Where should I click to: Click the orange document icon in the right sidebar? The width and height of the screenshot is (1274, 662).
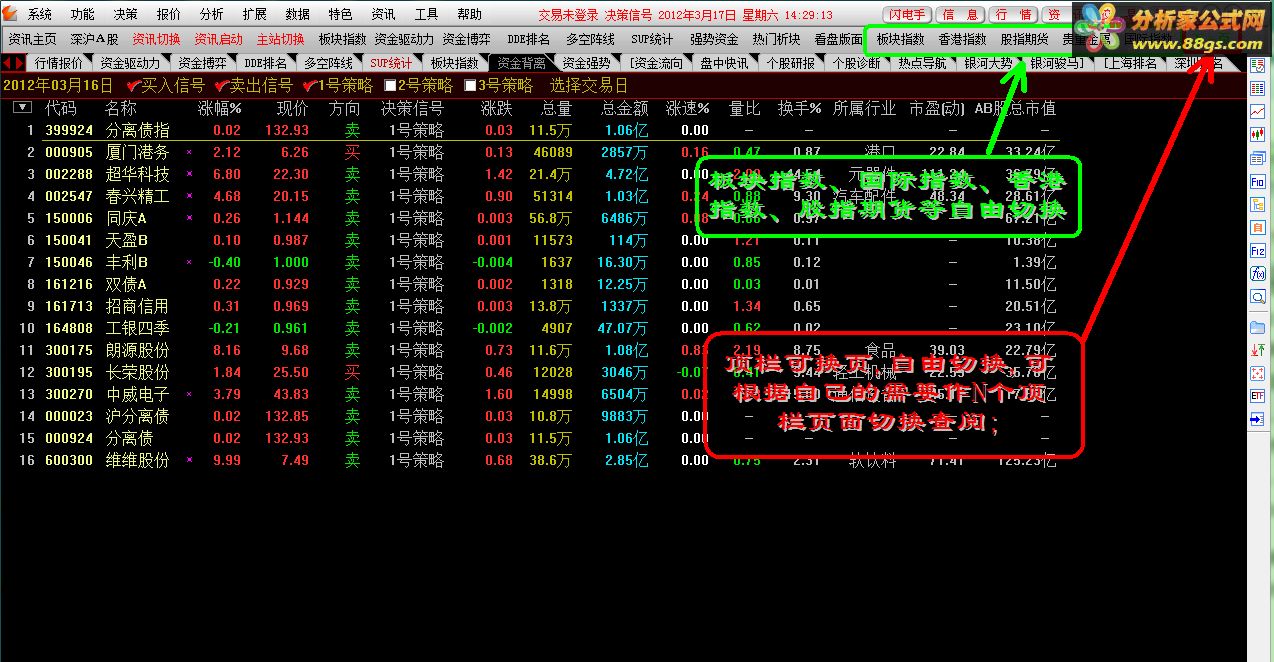[1257, 228]
